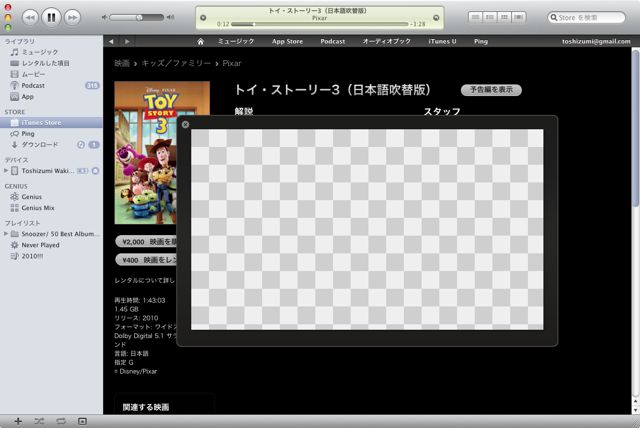This screenshot has height=428, width=640.
Task: Open the Ping tab in store bar
Action: (481, 41)
